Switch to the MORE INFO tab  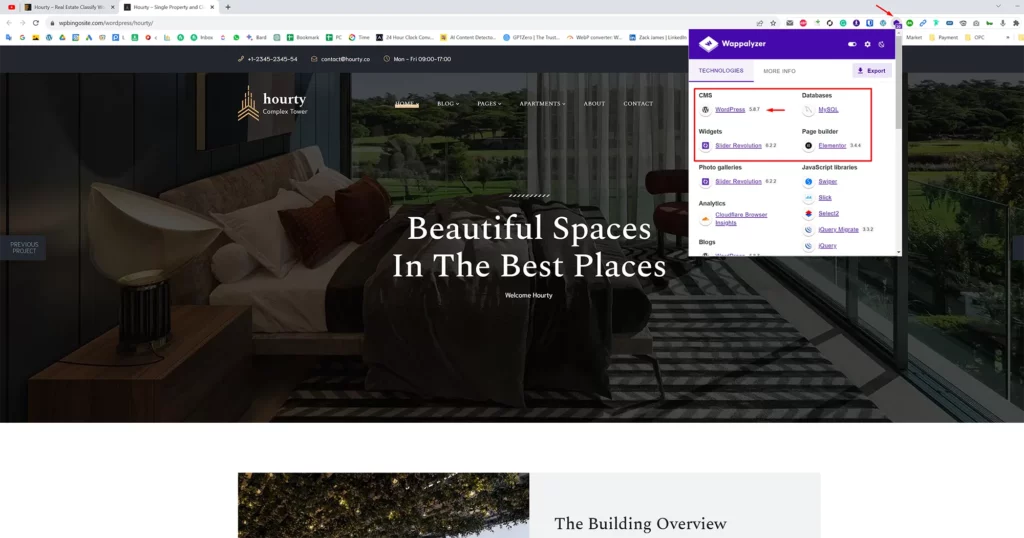click(779, 71)
